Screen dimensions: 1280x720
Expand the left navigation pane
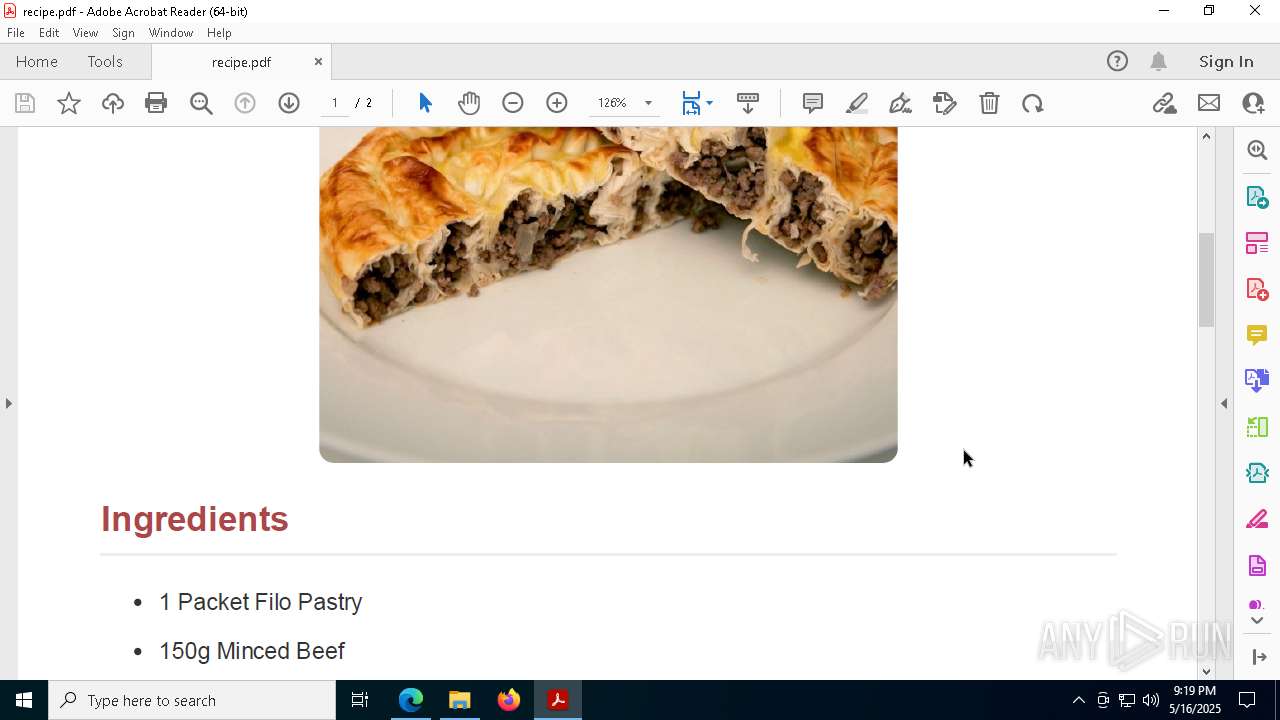point(8,403)
